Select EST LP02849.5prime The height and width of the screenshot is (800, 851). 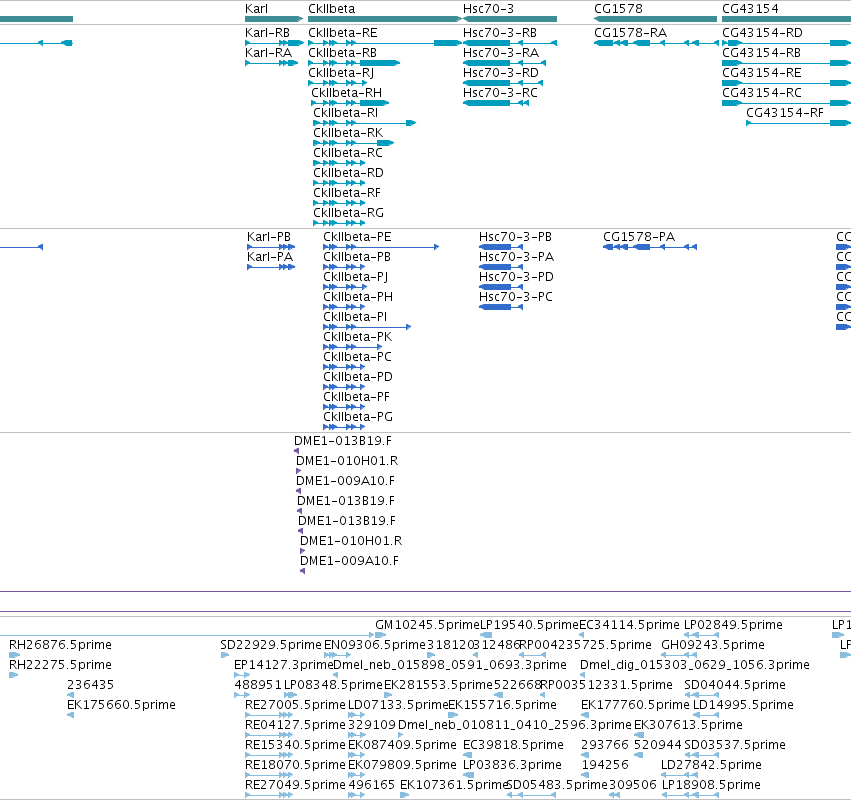733,625
